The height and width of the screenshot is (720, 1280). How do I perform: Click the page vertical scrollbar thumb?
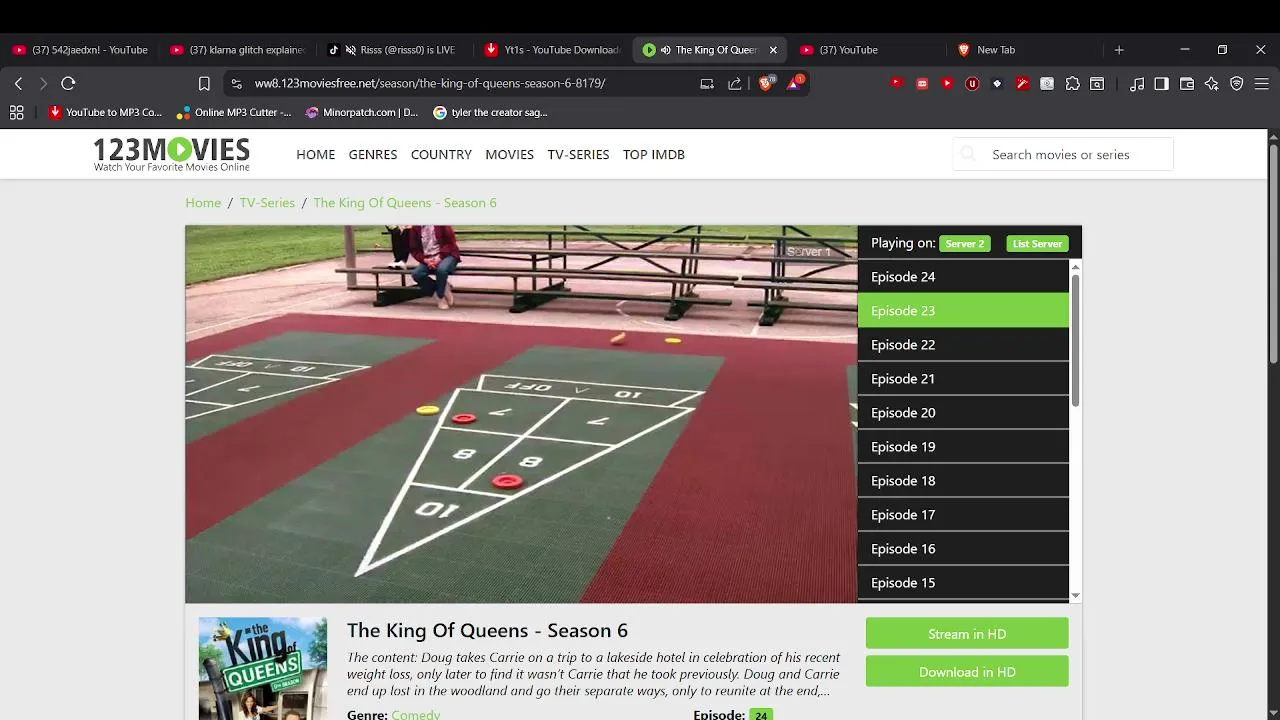coord(1273,254)
